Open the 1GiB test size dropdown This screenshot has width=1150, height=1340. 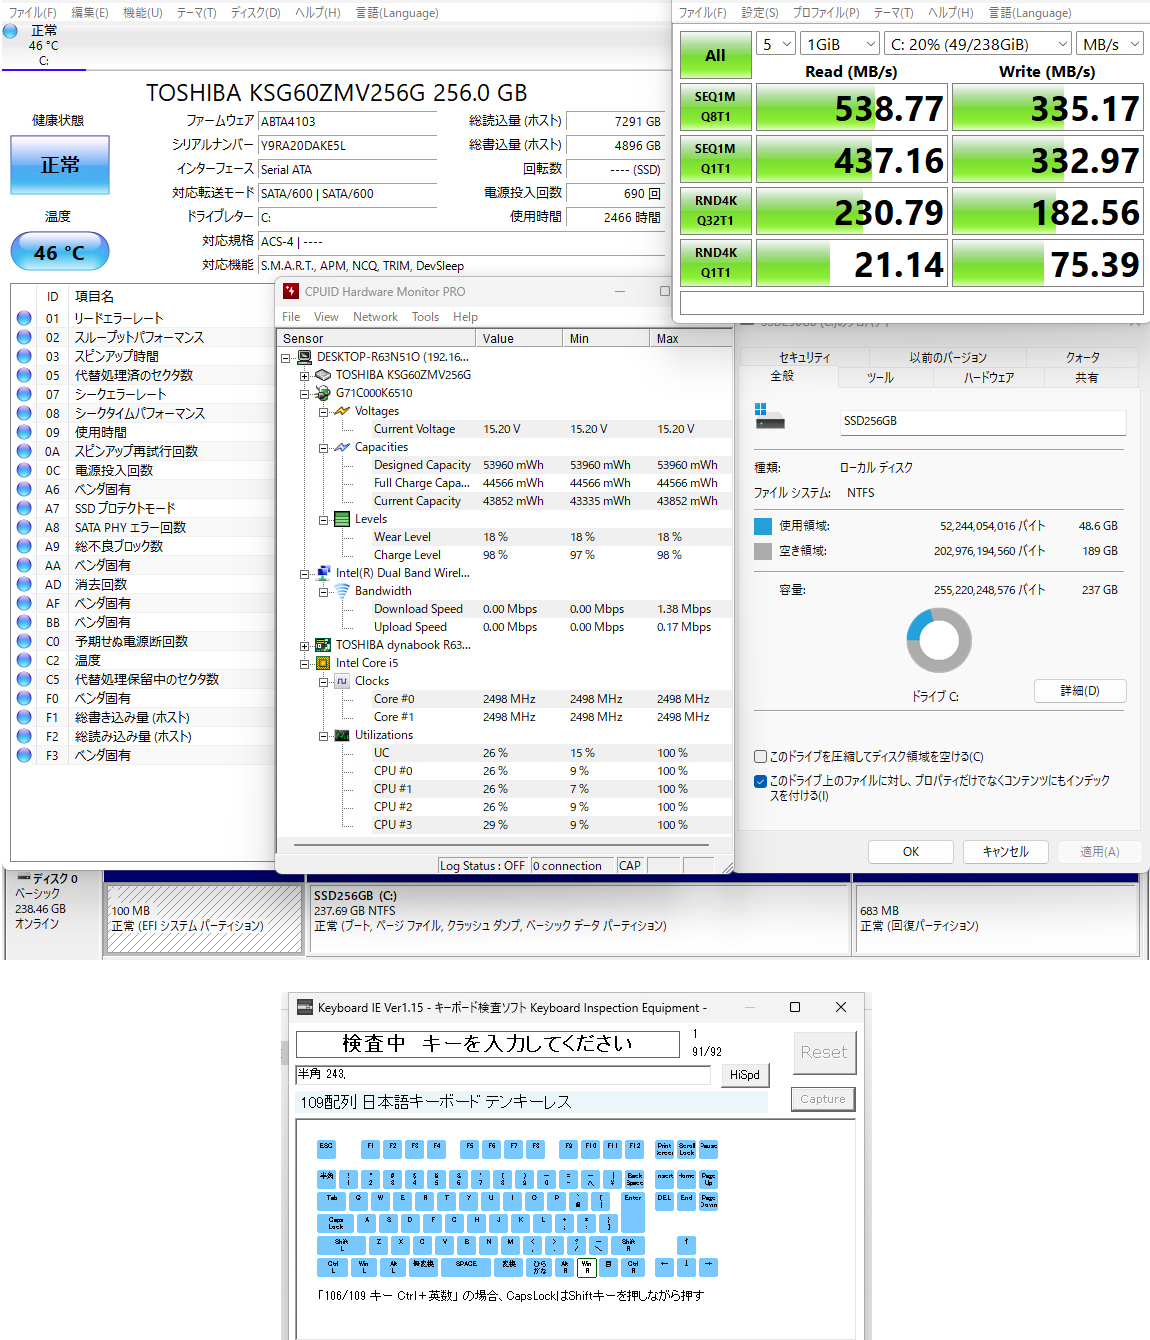pos(841,44)
